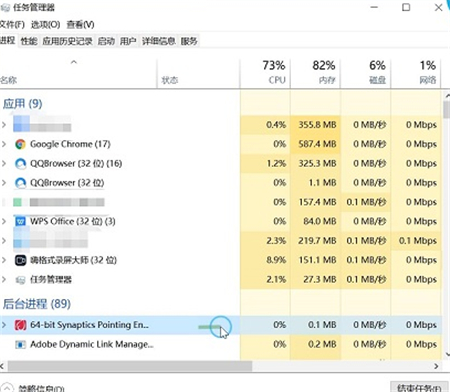
Task: Expand the blurred app using 219.7 MB
Action: click(4, 241)
